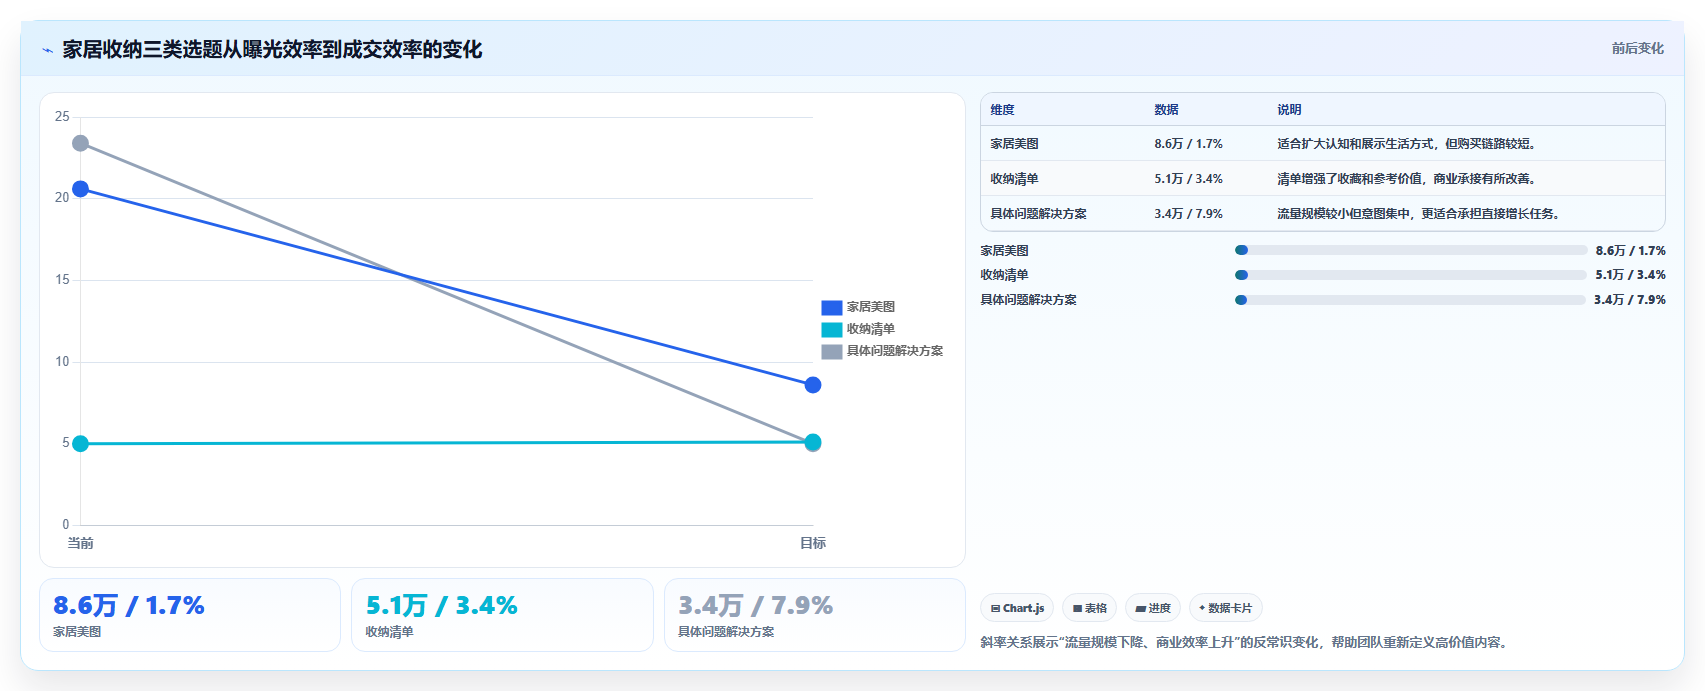Image resolution: width=1705 pixels, height=691 pixels.
Task: Click the title trend icon beside 家居收纳 heading
Action: 47,50
